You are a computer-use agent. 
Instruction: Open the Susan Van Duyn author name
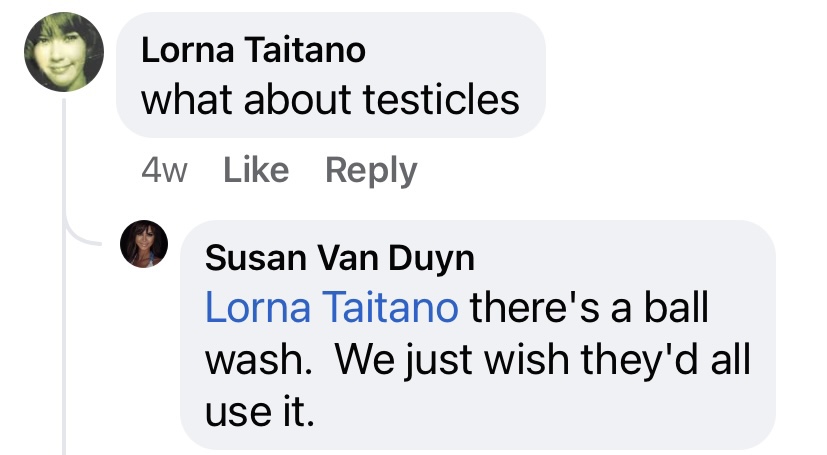click(x=339, y=259)
